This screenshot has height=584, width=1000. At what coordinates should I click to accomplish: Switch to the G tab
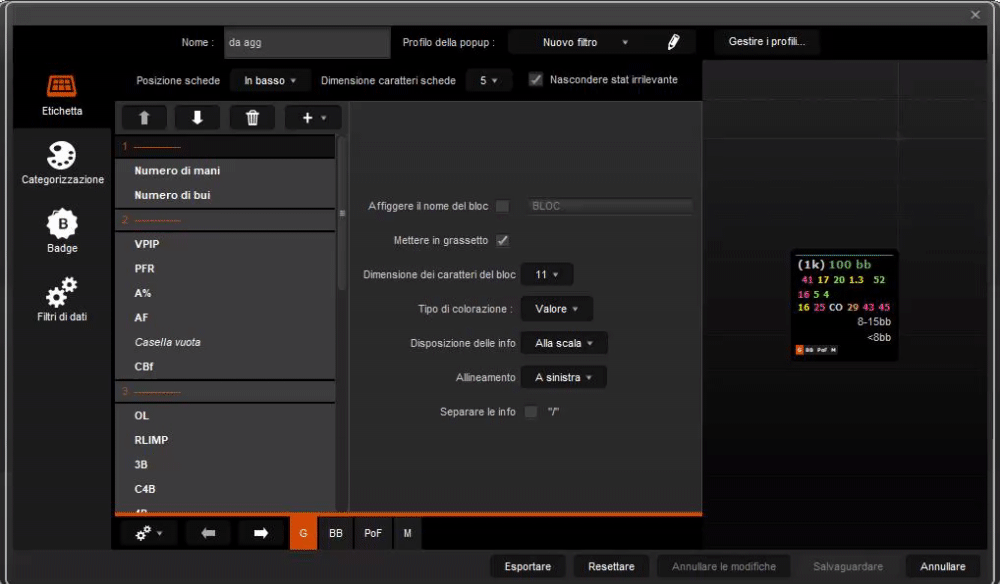304,533
